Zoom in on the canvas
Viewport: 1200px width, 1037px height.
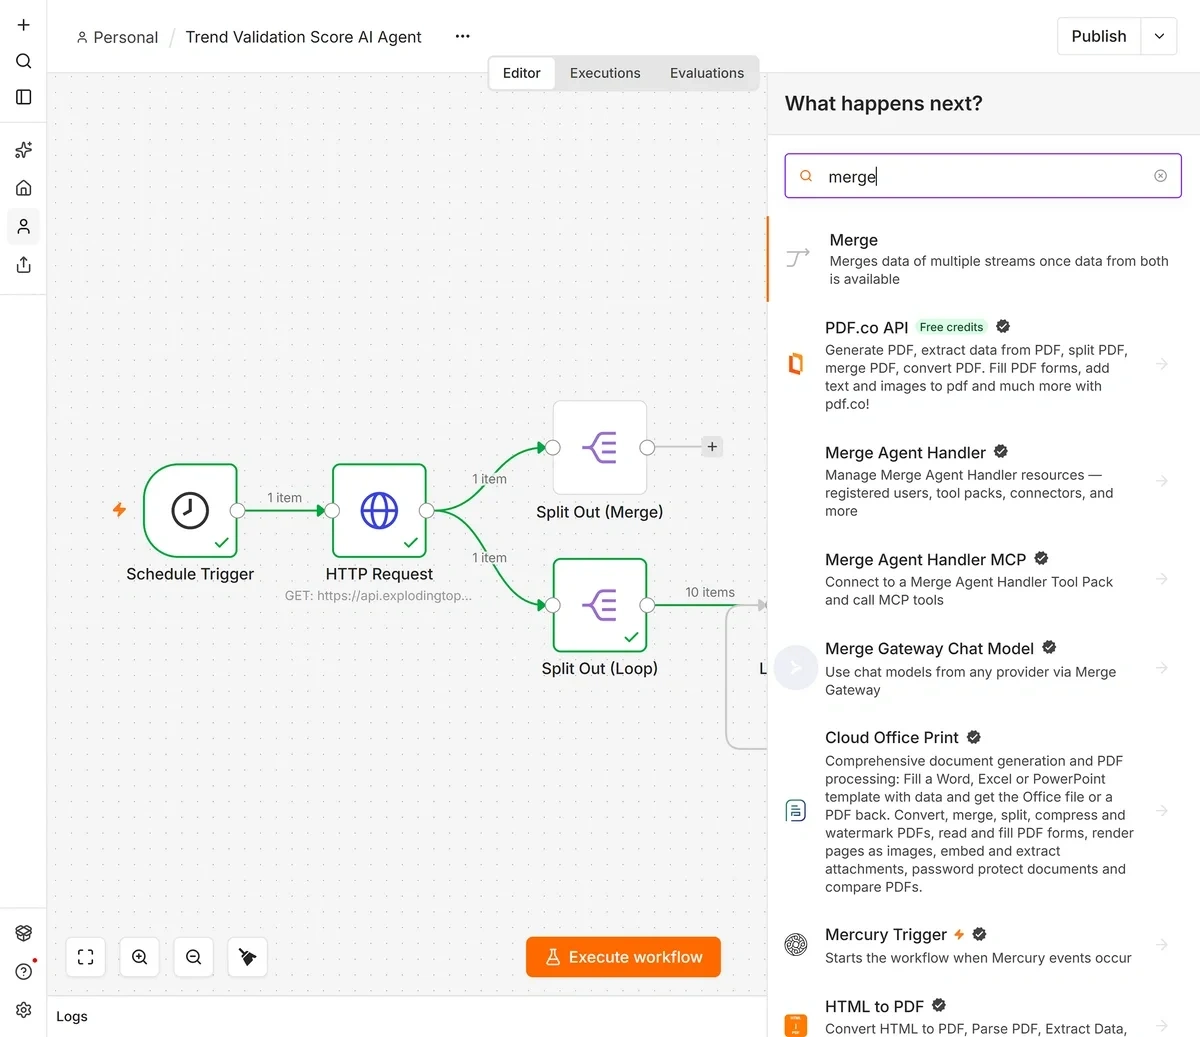[x=140, y=957]
